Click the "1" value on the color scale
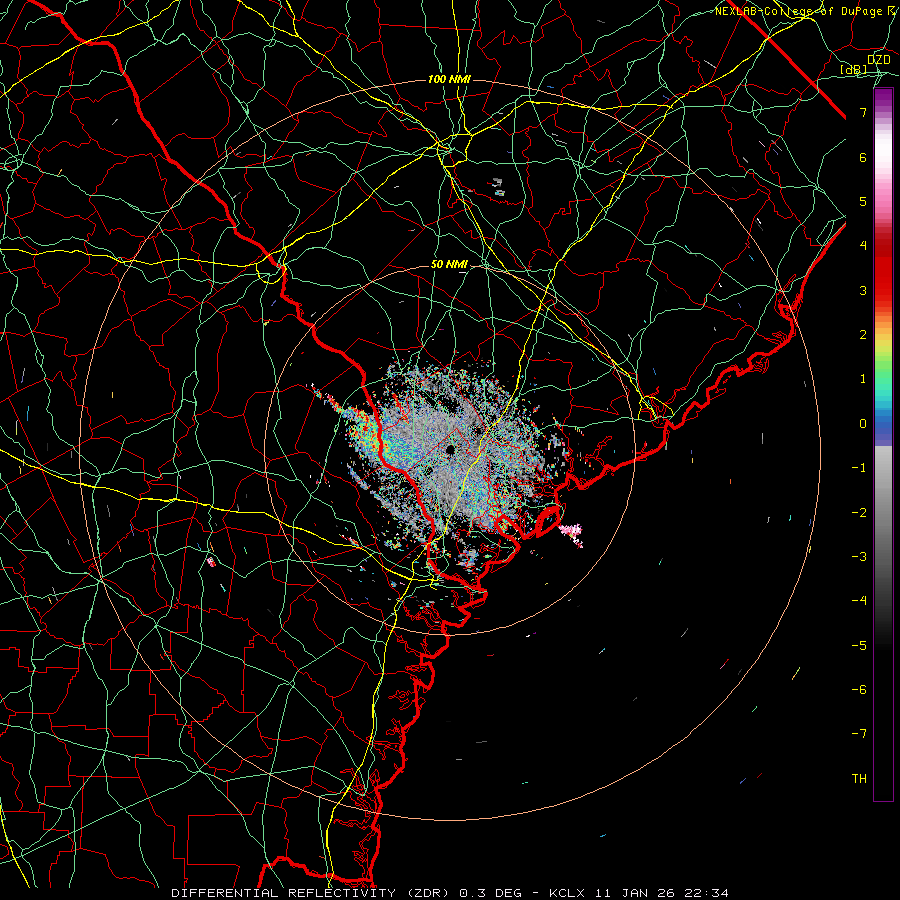The height and width of the screenshot is (900, 900). (863, 379)
